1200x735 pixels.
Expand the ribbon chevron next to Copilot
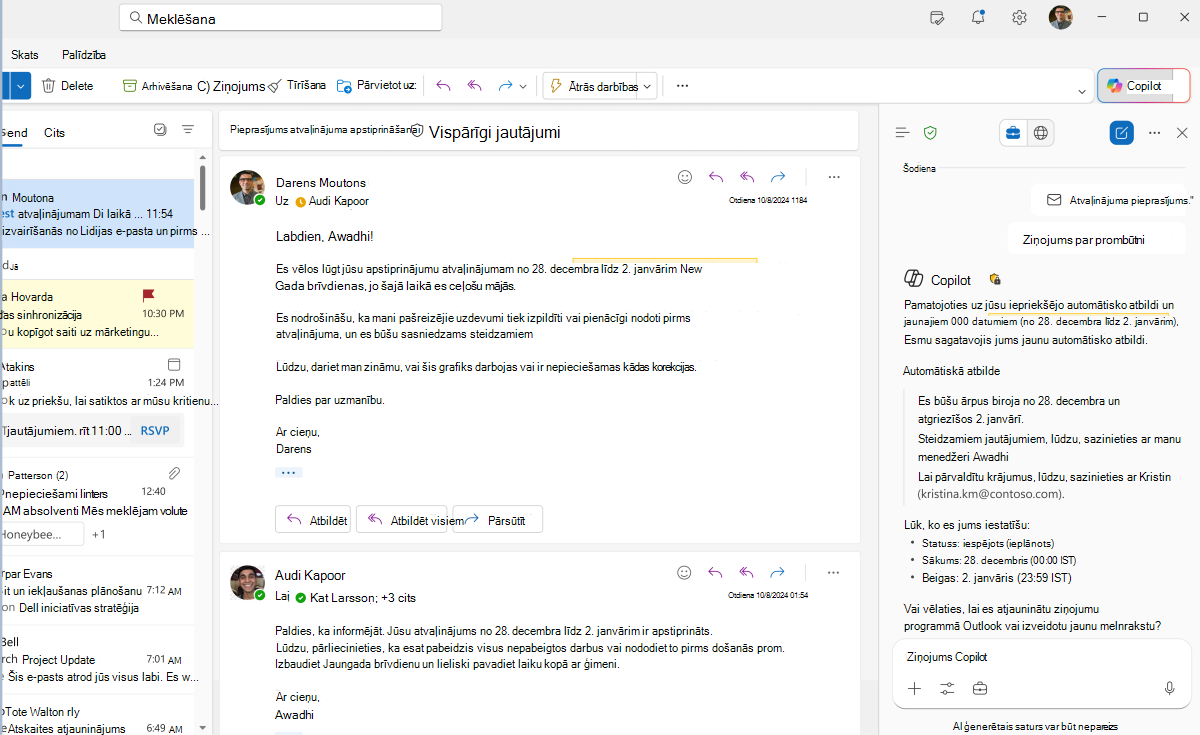1082,92
